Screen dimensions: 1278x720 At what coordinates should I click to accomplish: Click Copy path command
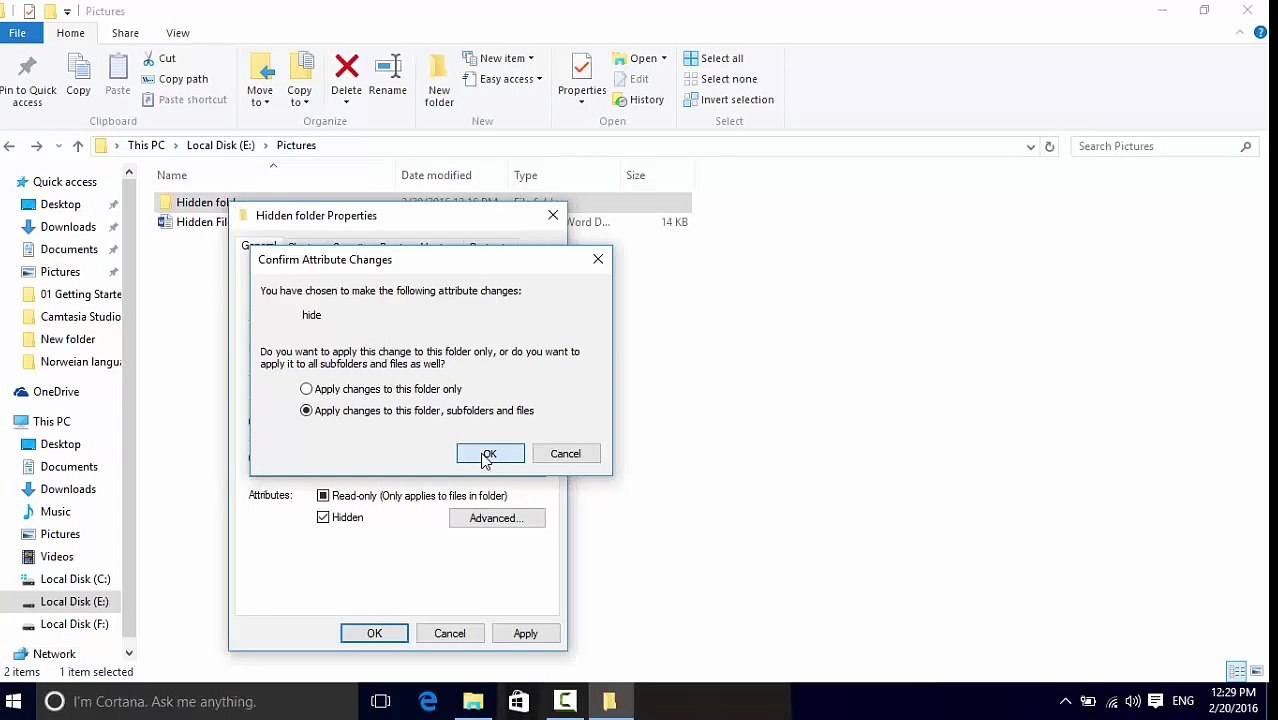[x=175, y=79]
